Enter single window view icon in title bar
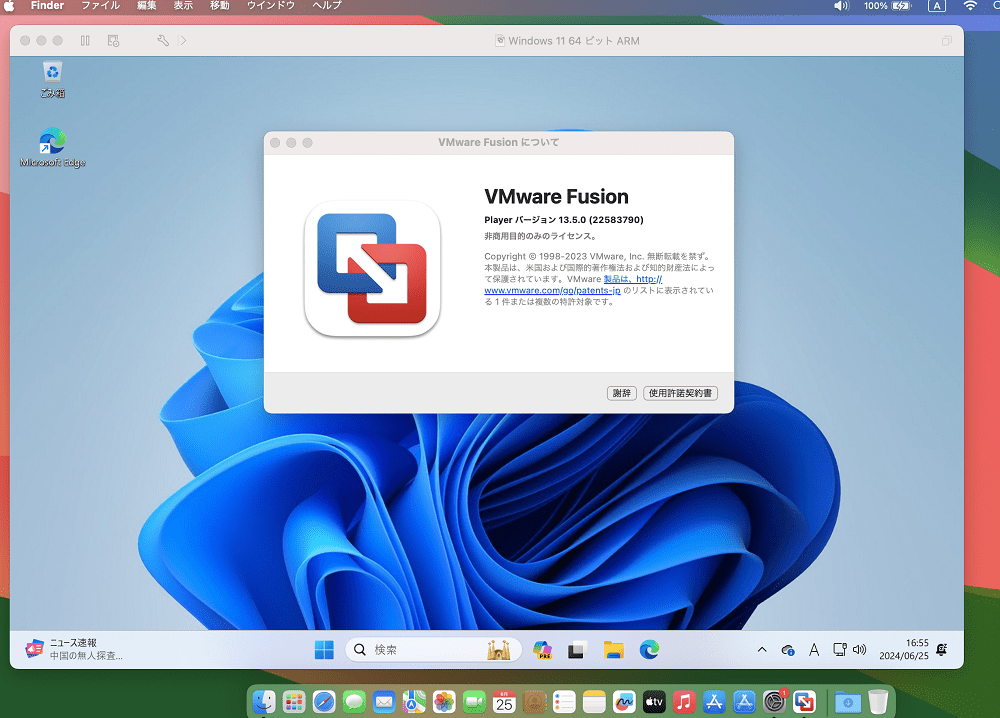Screen dimensions: 1000x718 point(946,41)
